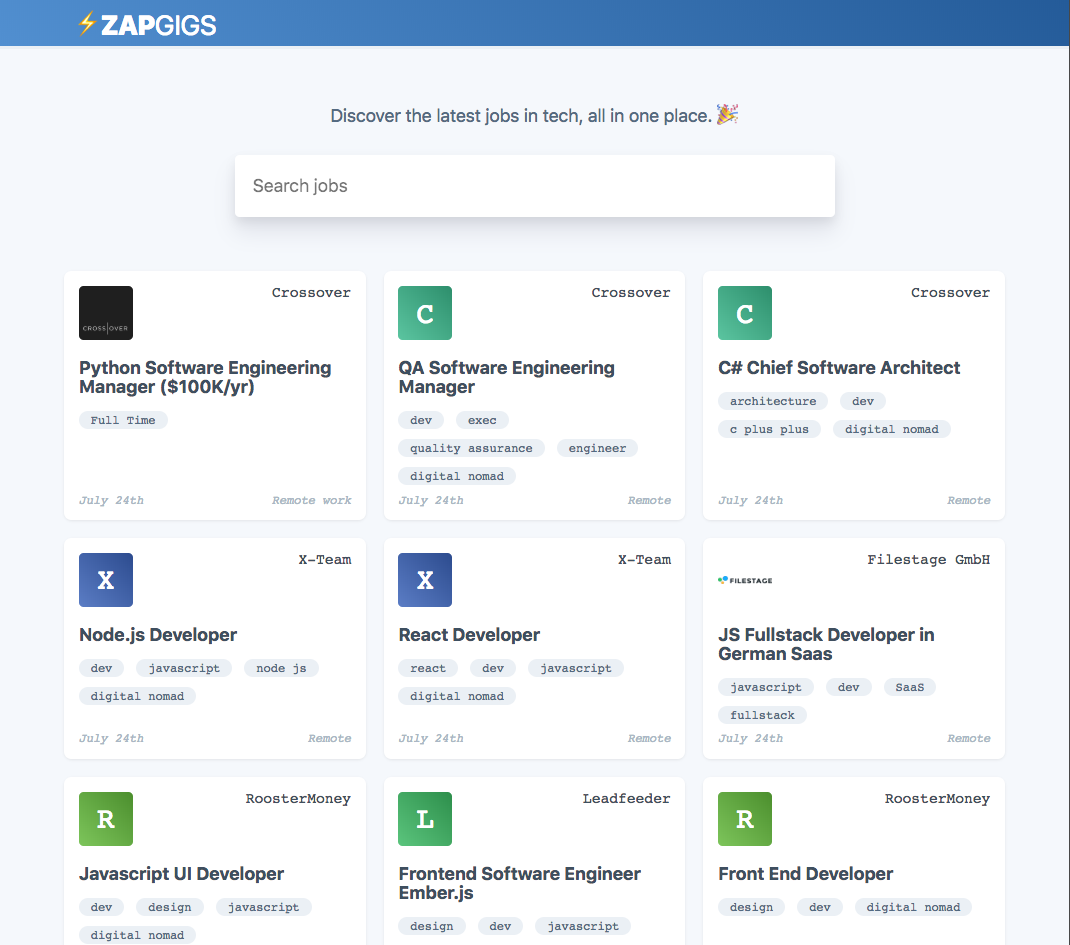Select javascript tag on Node.js Developer card
This screenshot has height=945, width=1070.
184,668
